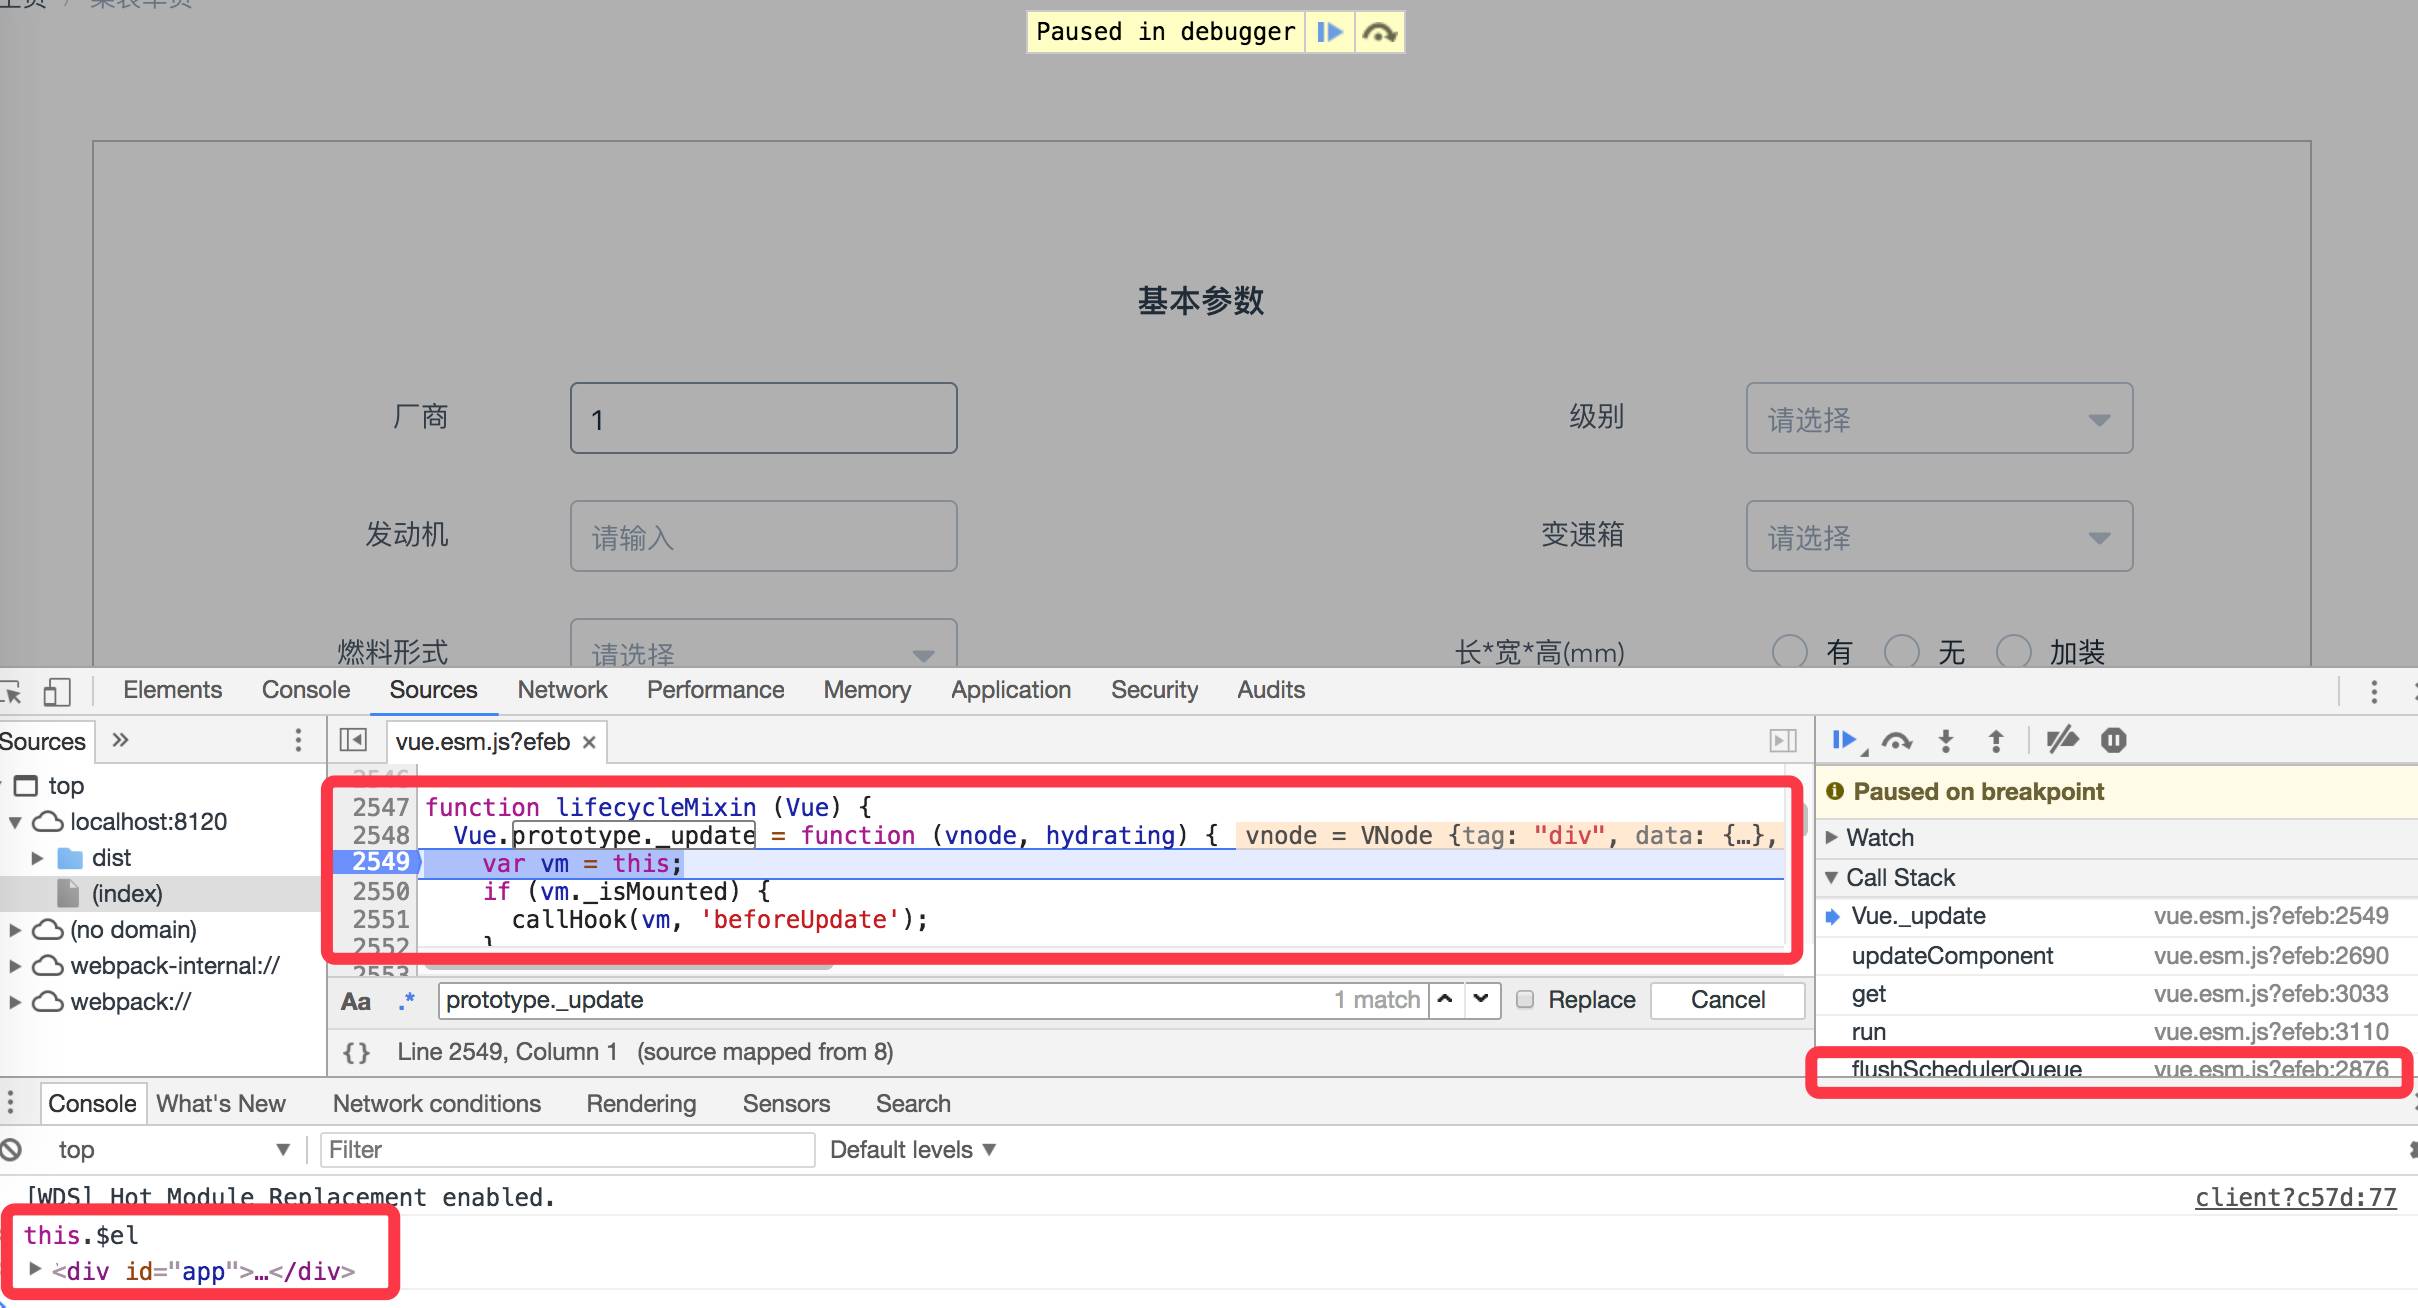Open client?c57d:77 source link
The width and height of the screenshot is (2418, 1308).
pos(2295,1197)
